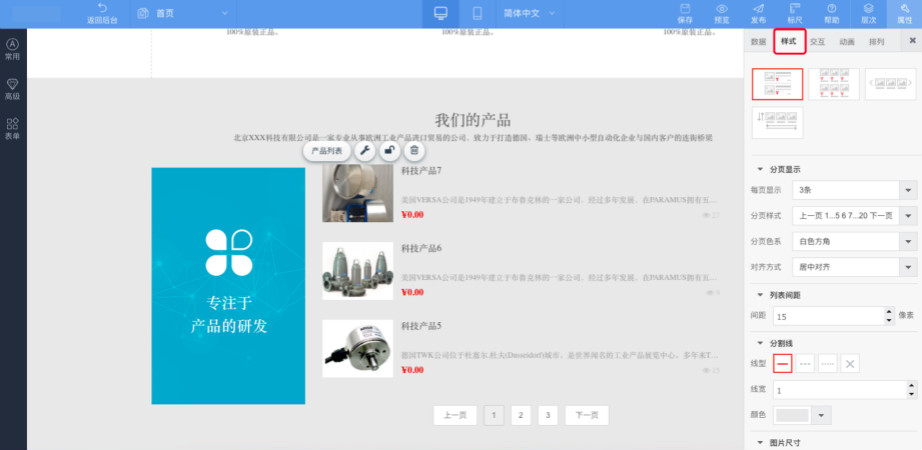Viewport: 922px width, 450px height.
Task: Click the wrench settings icon above product list
Action: (365, 151)
